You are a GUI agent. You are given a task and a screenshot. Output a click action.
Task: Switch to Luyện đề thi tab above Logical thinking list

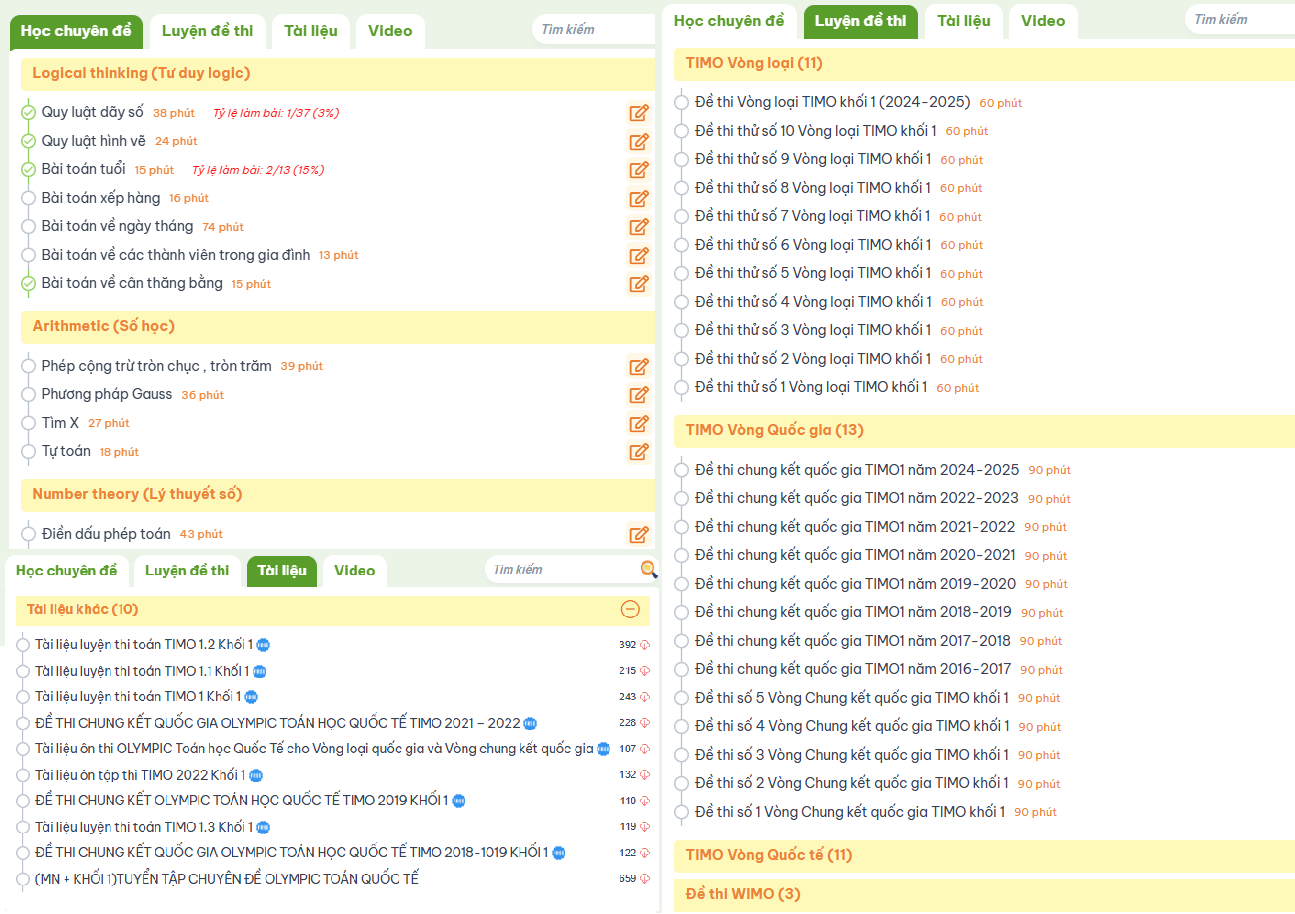click(207, 31)
